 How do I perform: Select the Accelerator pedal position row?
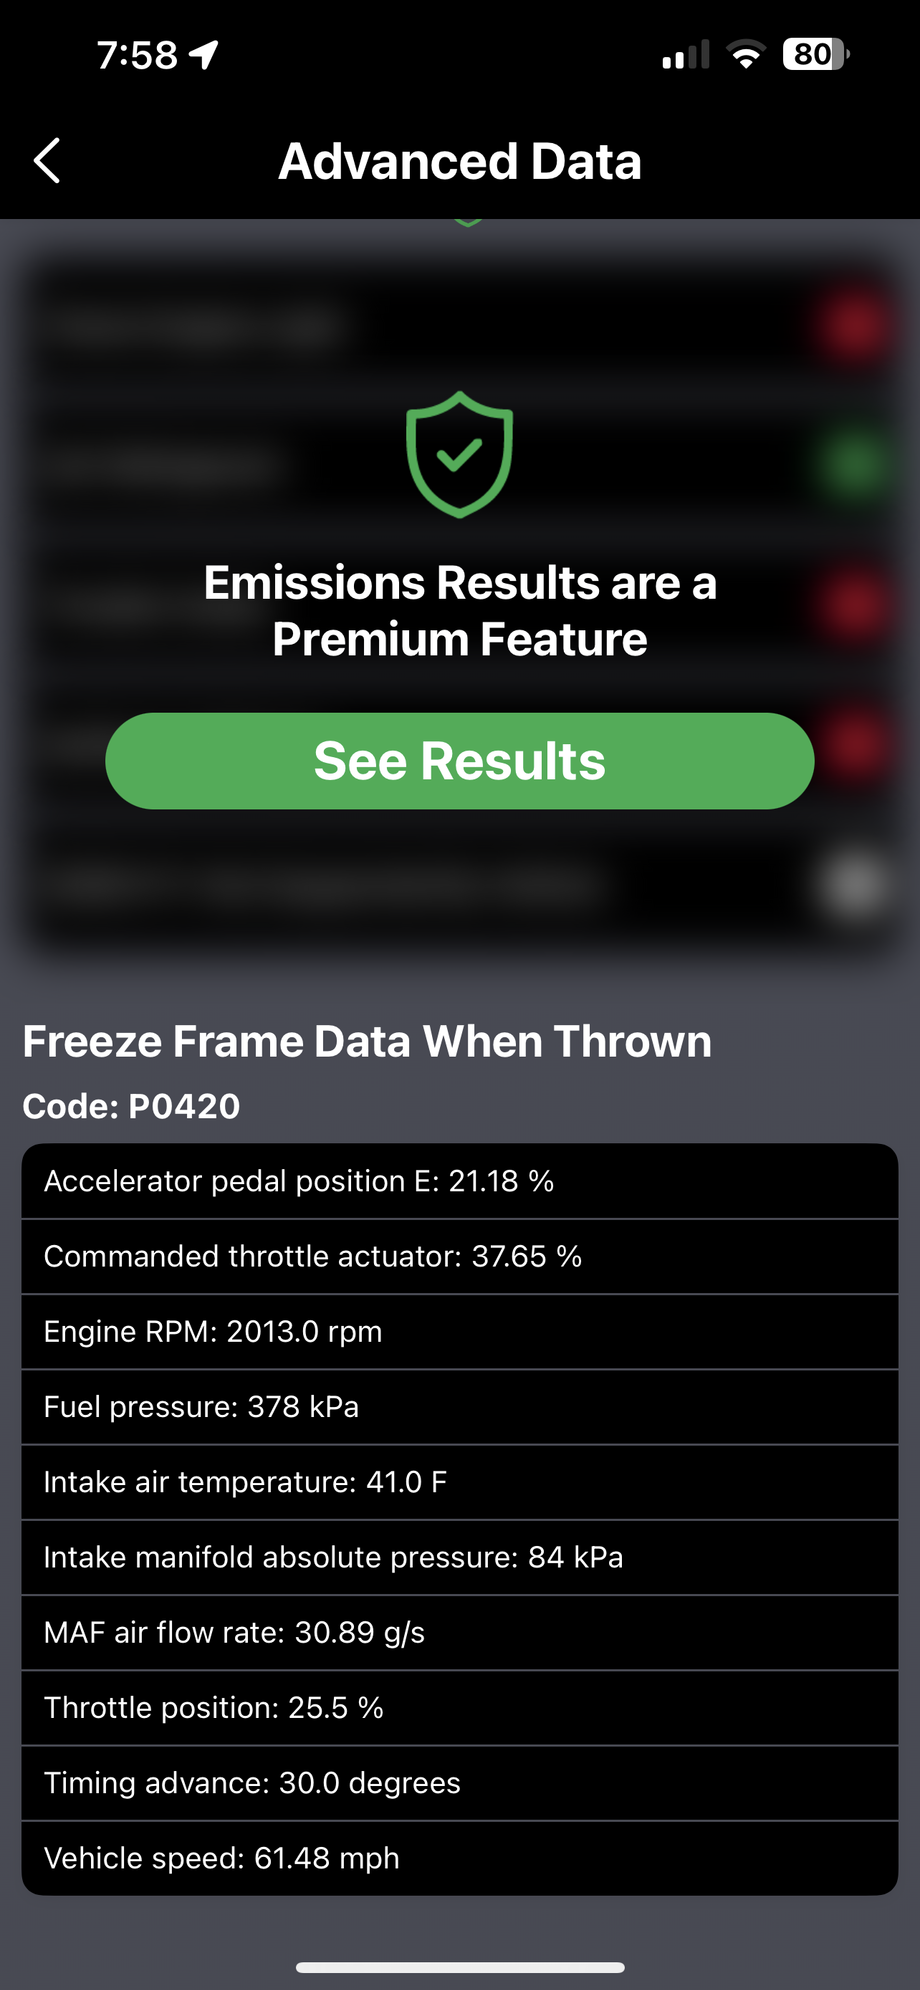(460, 1181)
